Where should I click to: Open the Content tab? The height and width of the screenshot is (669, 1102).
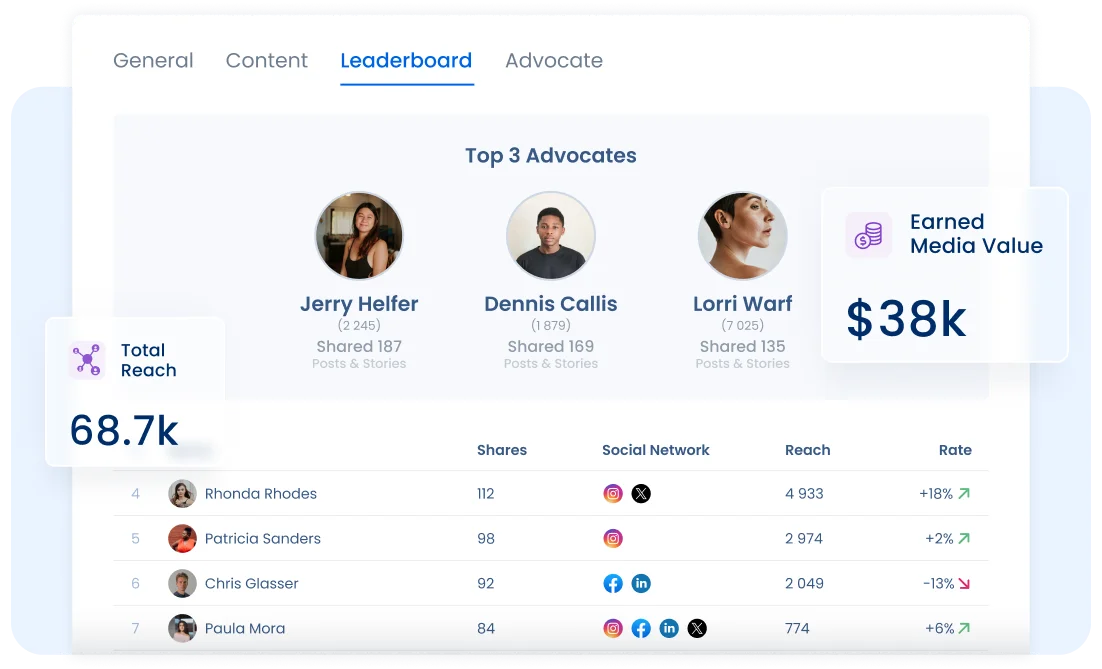266,60
